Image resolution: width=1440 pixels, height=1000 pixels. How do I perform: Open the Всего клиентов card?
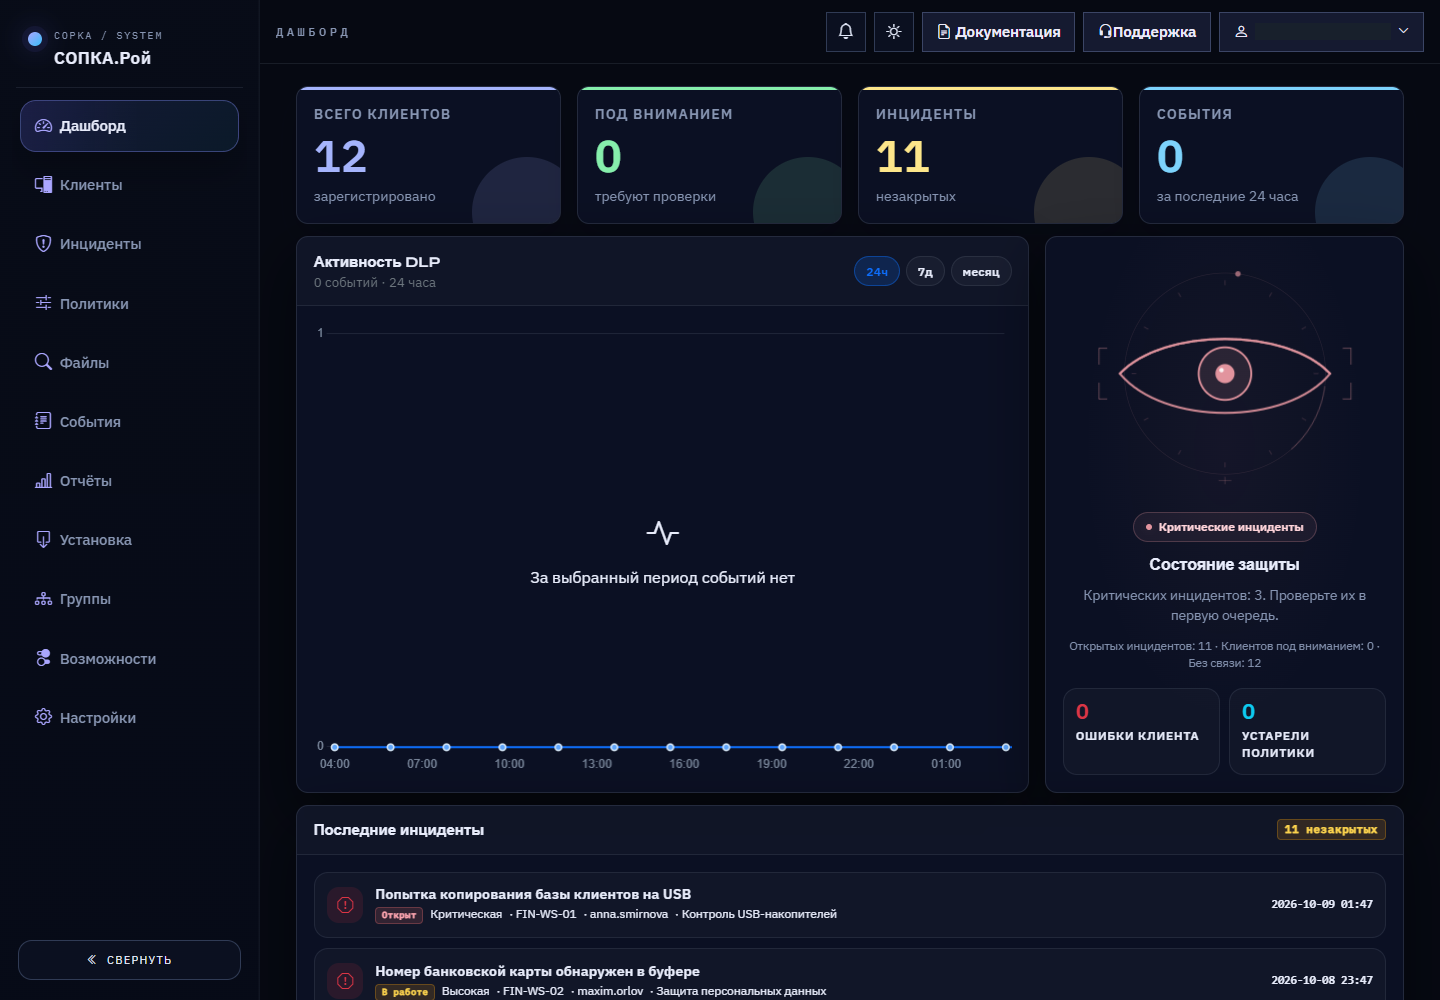(429, 155)
